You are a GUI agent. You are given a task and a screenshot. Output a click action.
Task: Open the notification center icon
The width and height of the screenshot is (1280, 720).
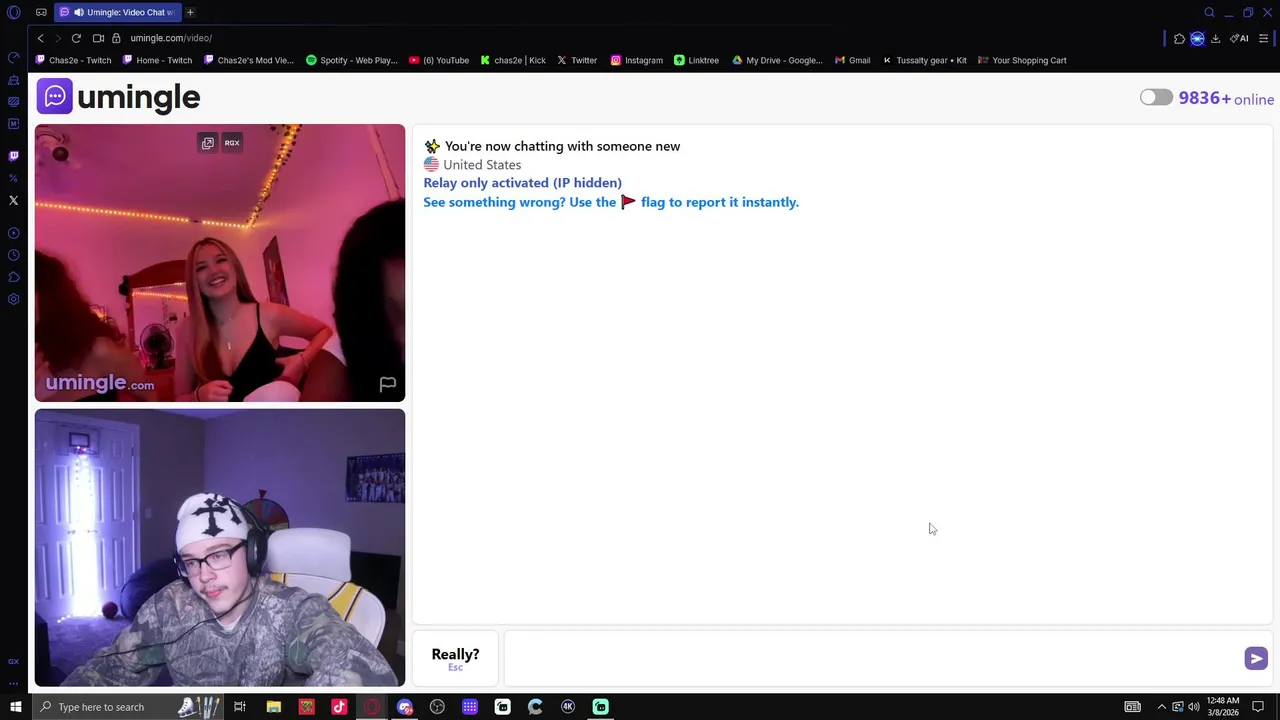pos(1259,707)
